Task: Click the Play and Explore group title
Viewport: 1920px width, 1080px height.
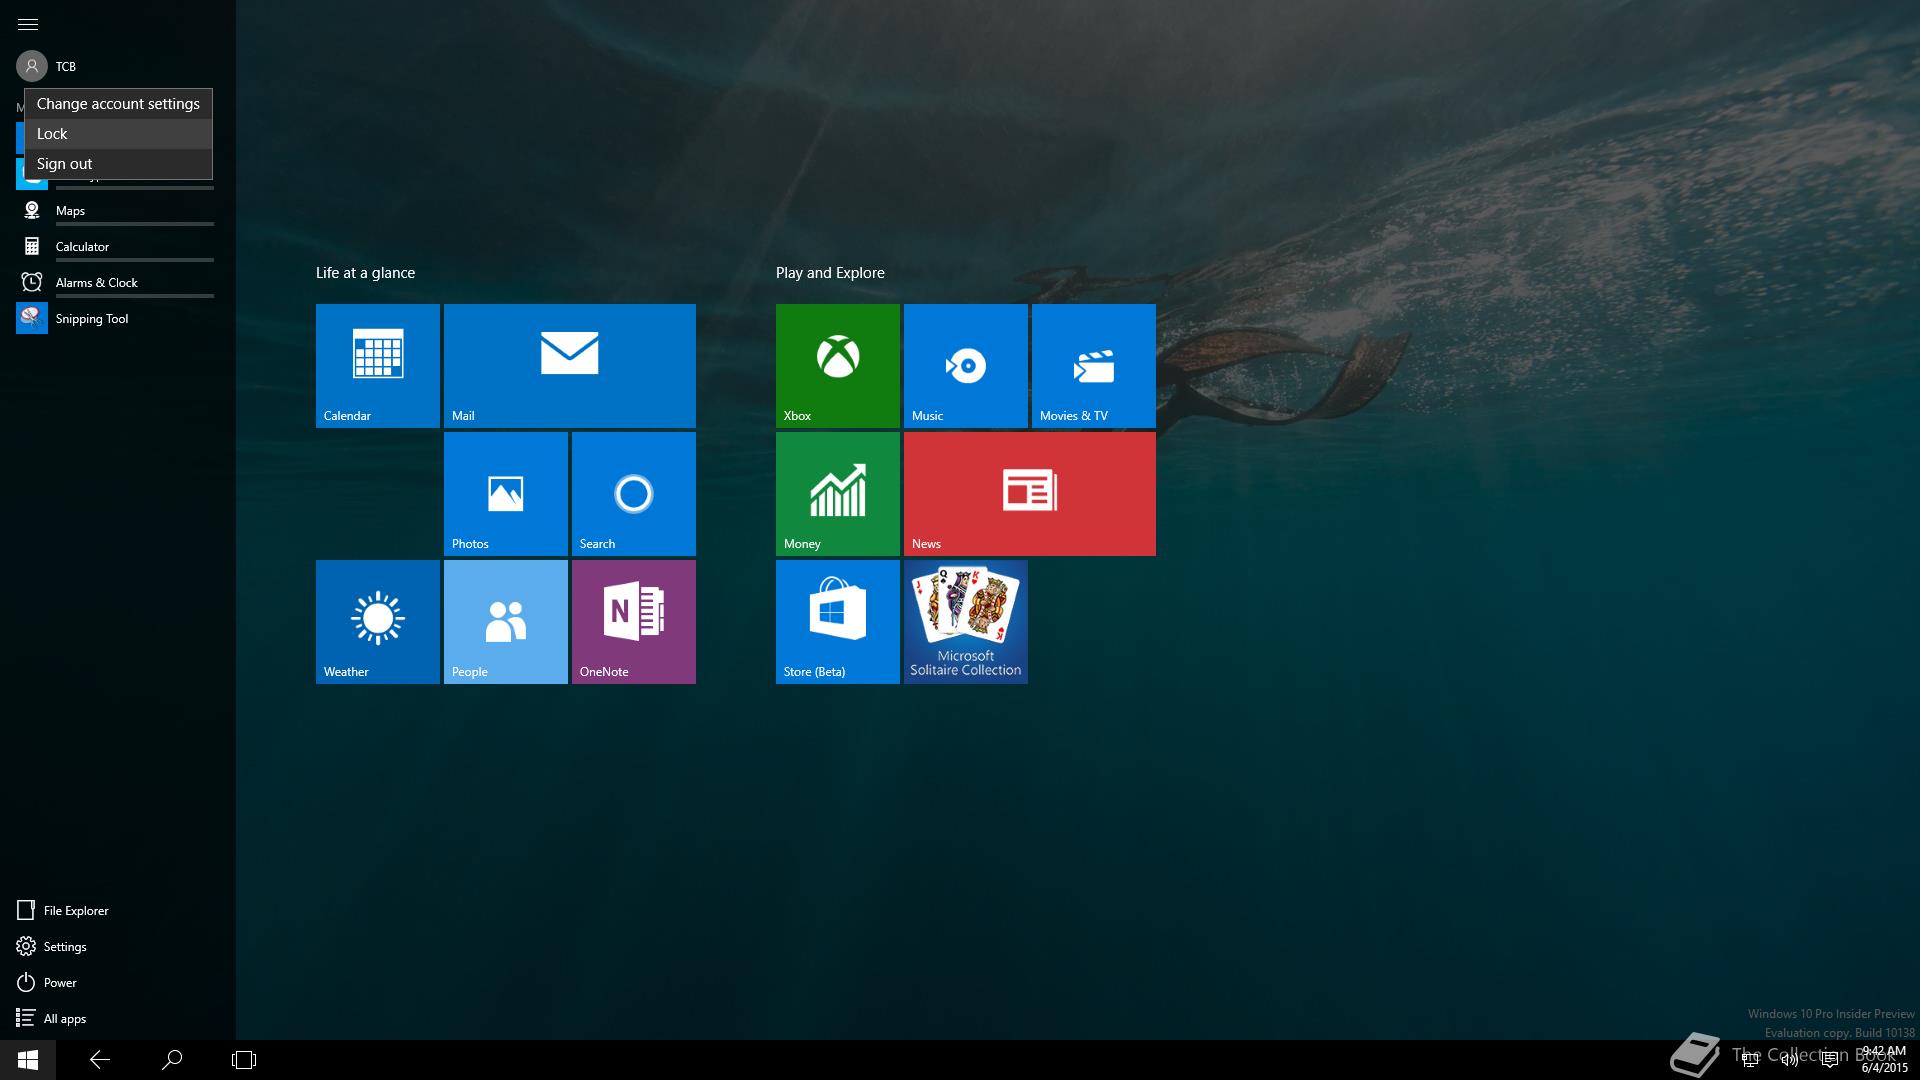Action: pyautogui.click(x=830, y=273)
